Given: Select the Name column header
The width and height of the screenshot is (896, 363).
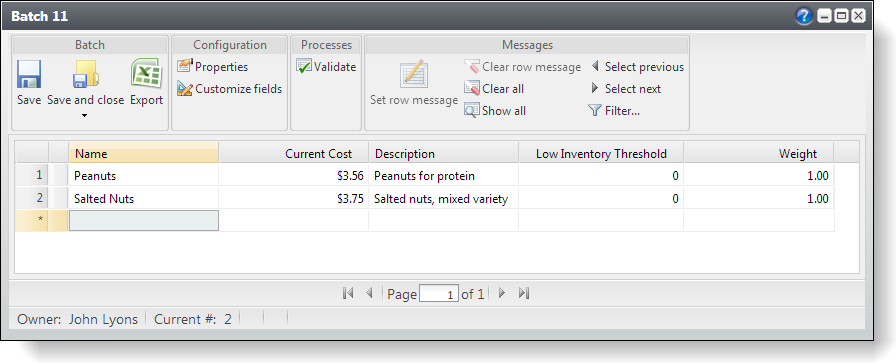Looking at the screenshot, I should pos(144,153).
